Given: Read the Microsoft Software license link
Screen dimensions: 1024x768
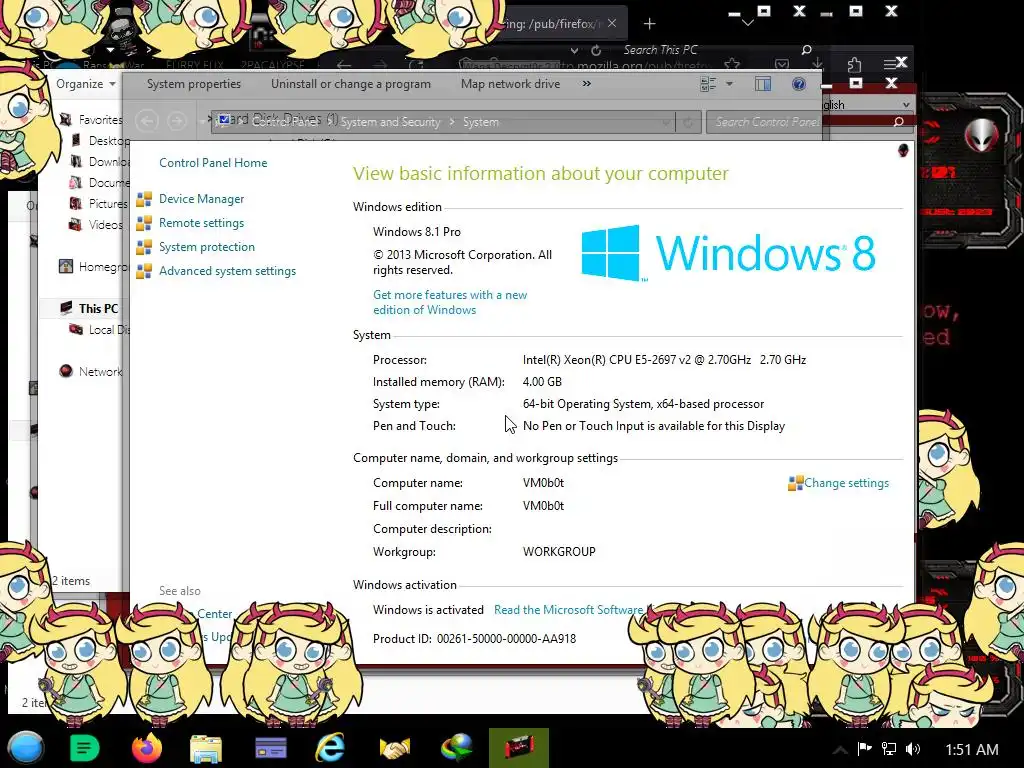Looking at the screenshot, I should (568, 609).
